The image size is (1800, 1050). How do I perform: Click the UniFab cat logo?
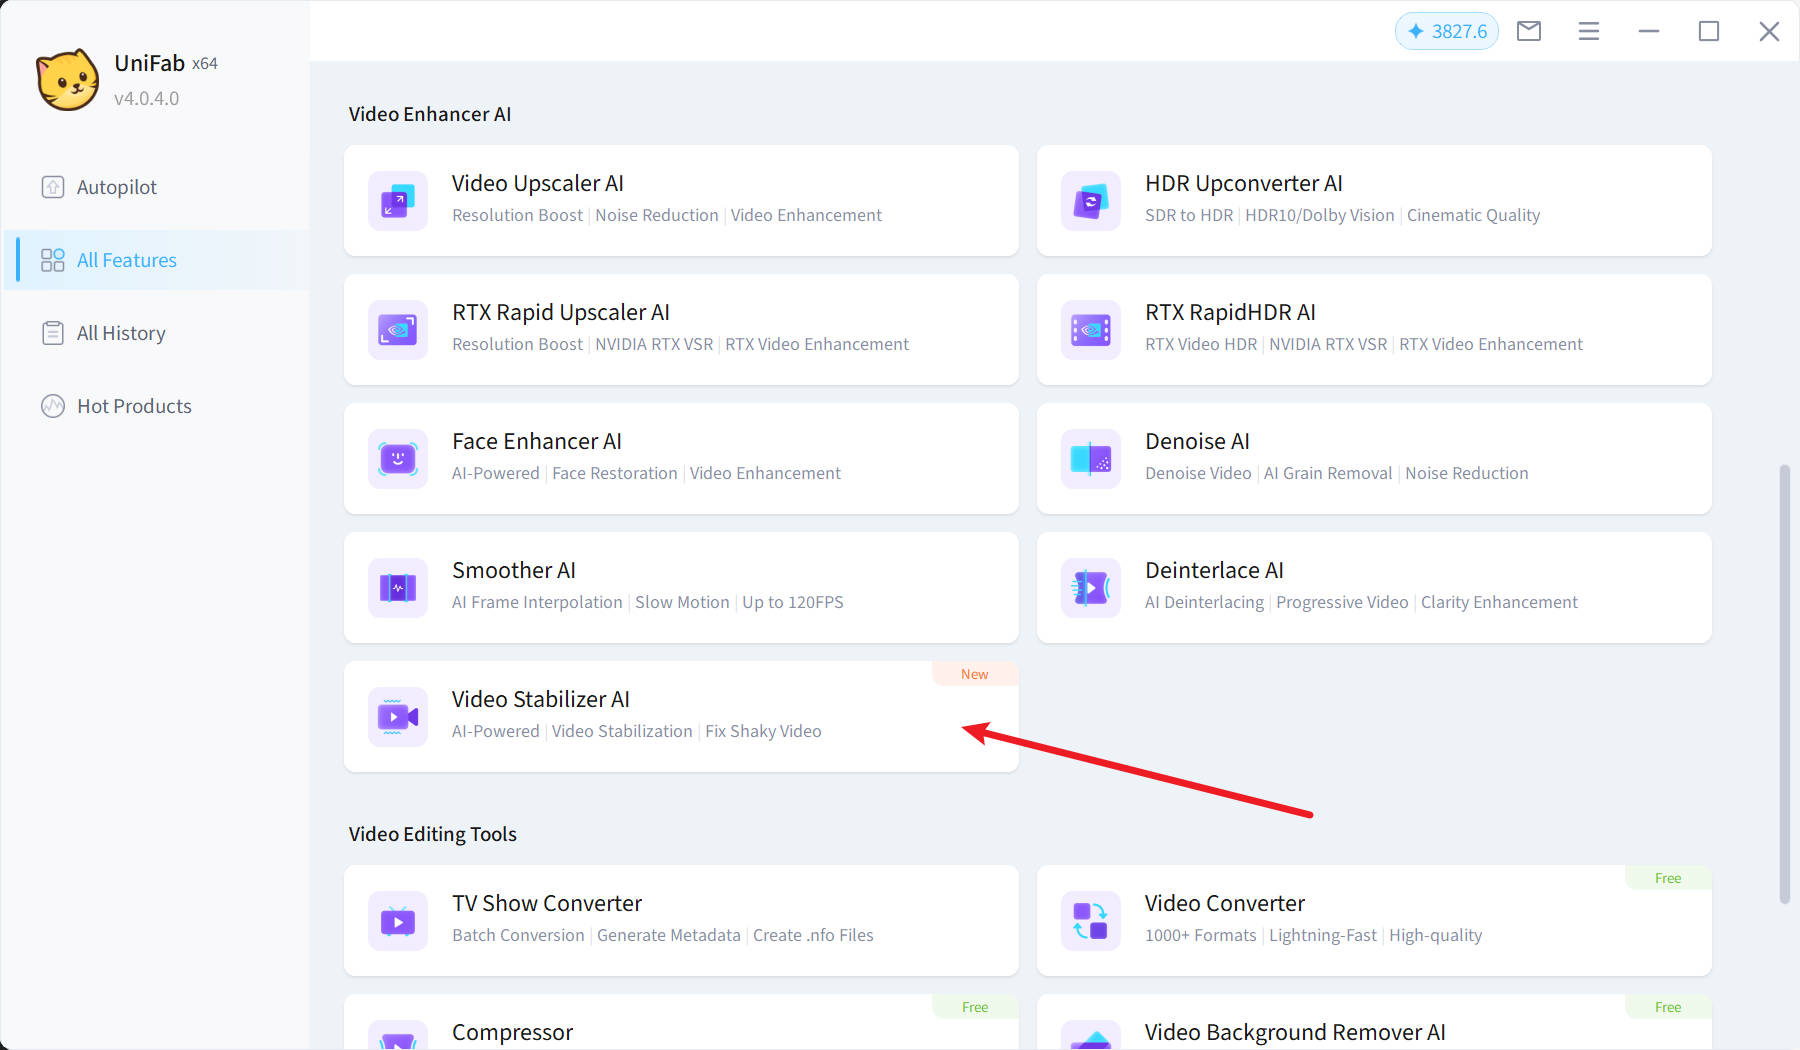click(68, 80)
